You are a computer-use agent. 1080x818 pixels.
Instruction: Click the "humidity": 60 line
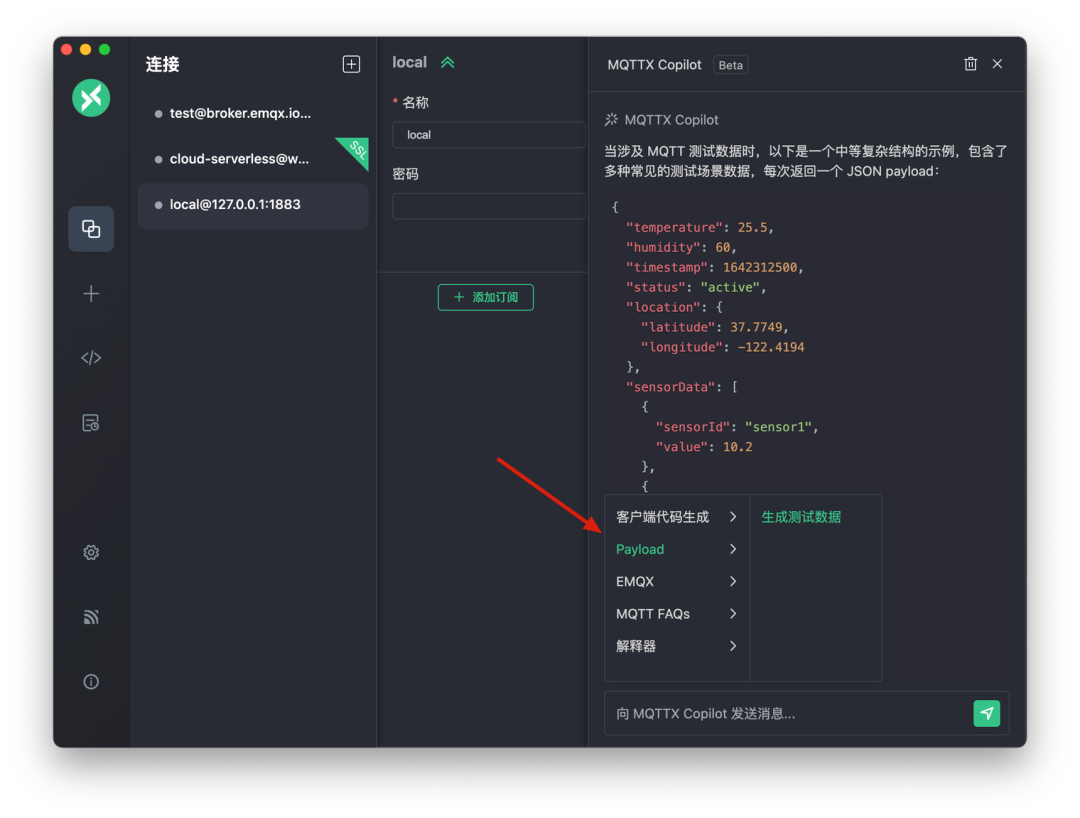click(x=681, y=248)
